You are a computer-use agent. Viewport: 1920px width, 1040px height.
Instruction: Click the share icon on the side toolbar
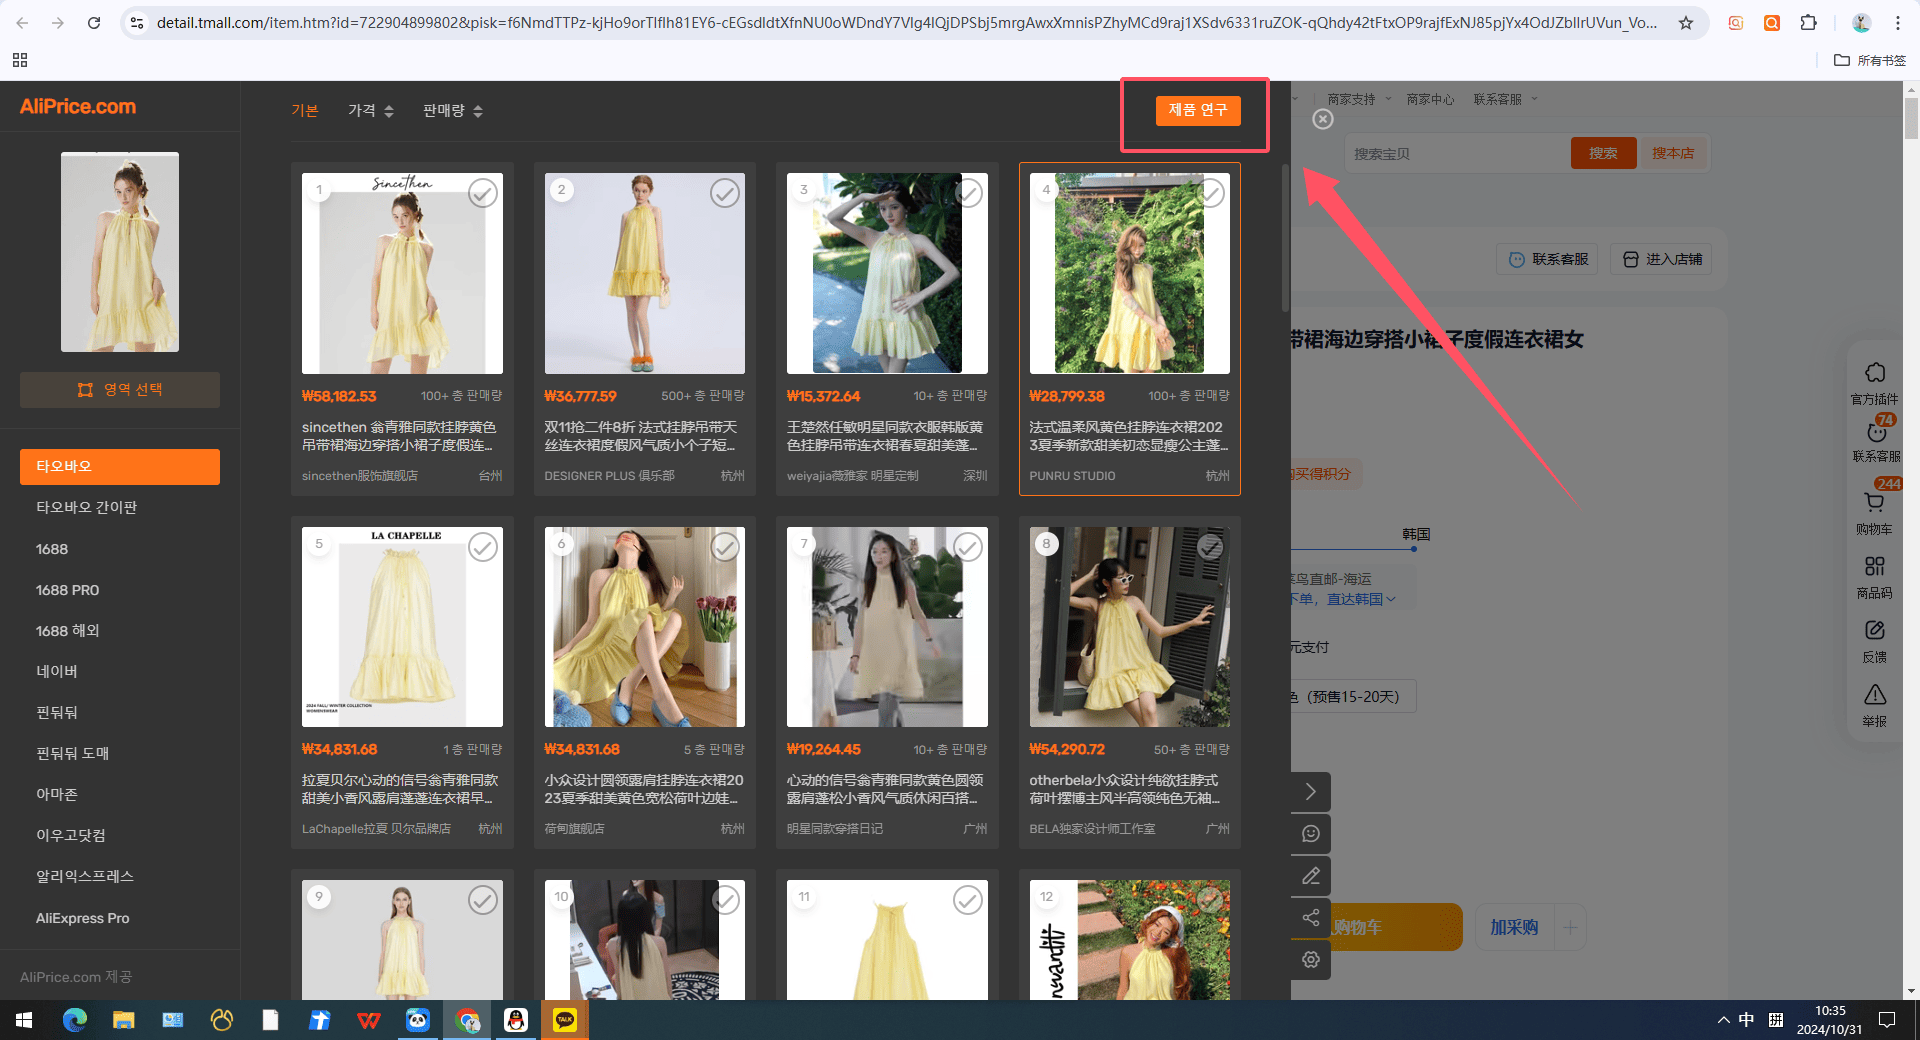[x=1311, y=918]
